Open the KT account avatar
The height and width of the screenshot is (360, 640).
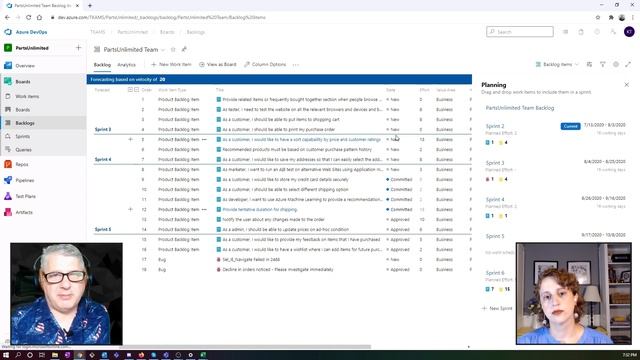click(x=629, y=32)
